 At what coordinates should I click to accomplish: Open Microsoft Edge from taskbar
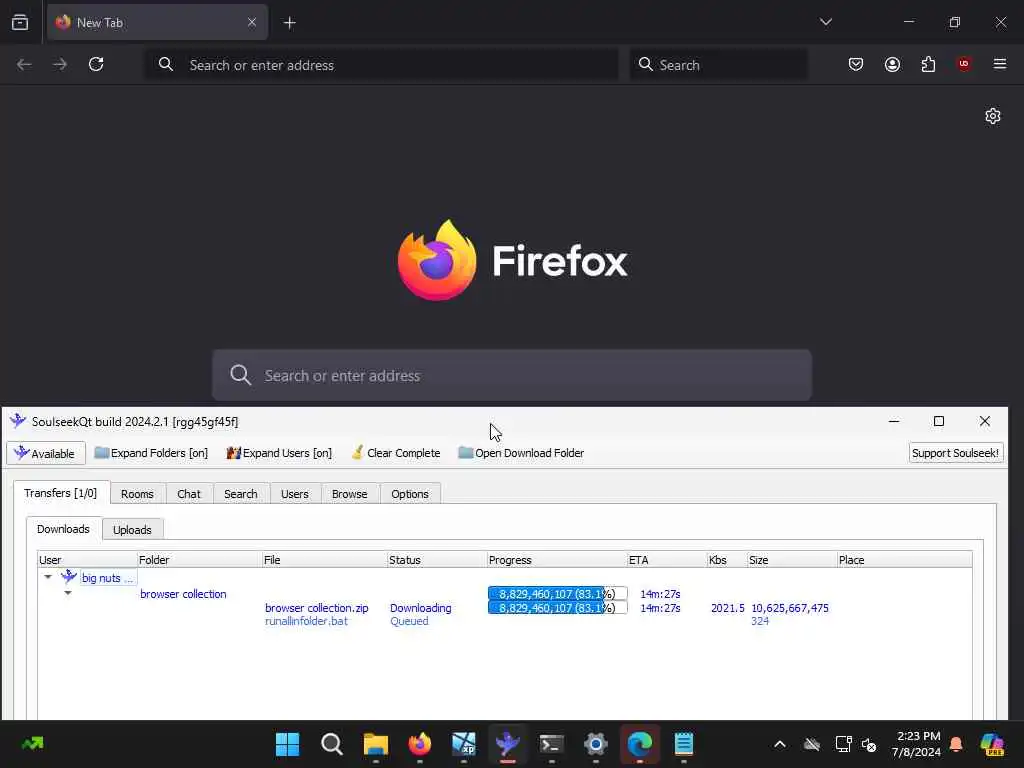[639, 744]
